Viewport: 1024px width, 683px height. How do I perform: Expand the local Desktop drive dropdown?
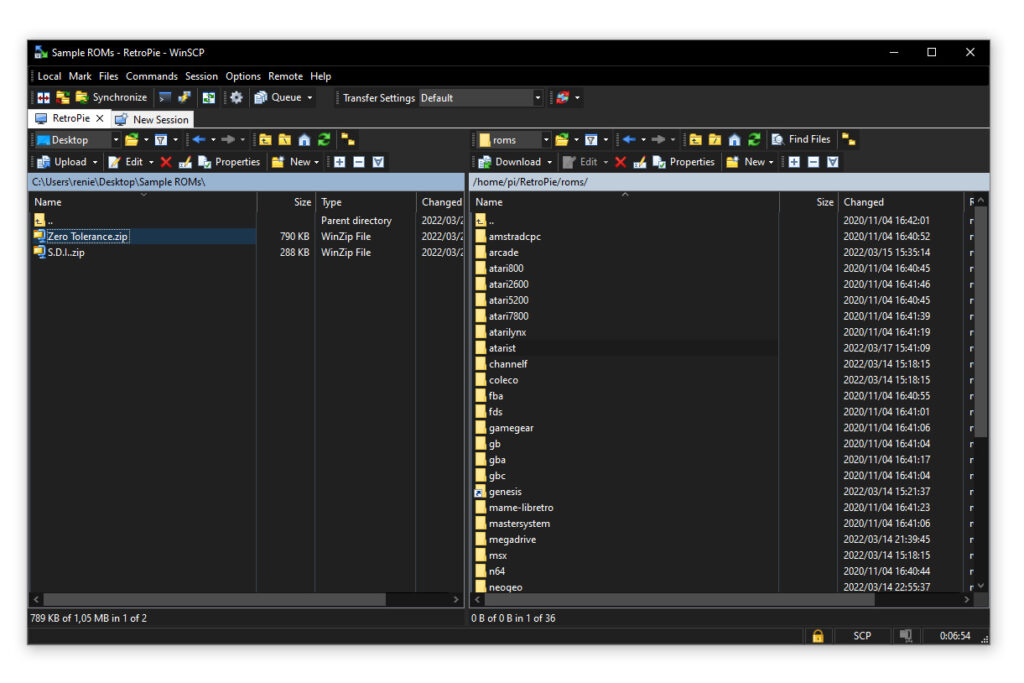coord(116,140)
